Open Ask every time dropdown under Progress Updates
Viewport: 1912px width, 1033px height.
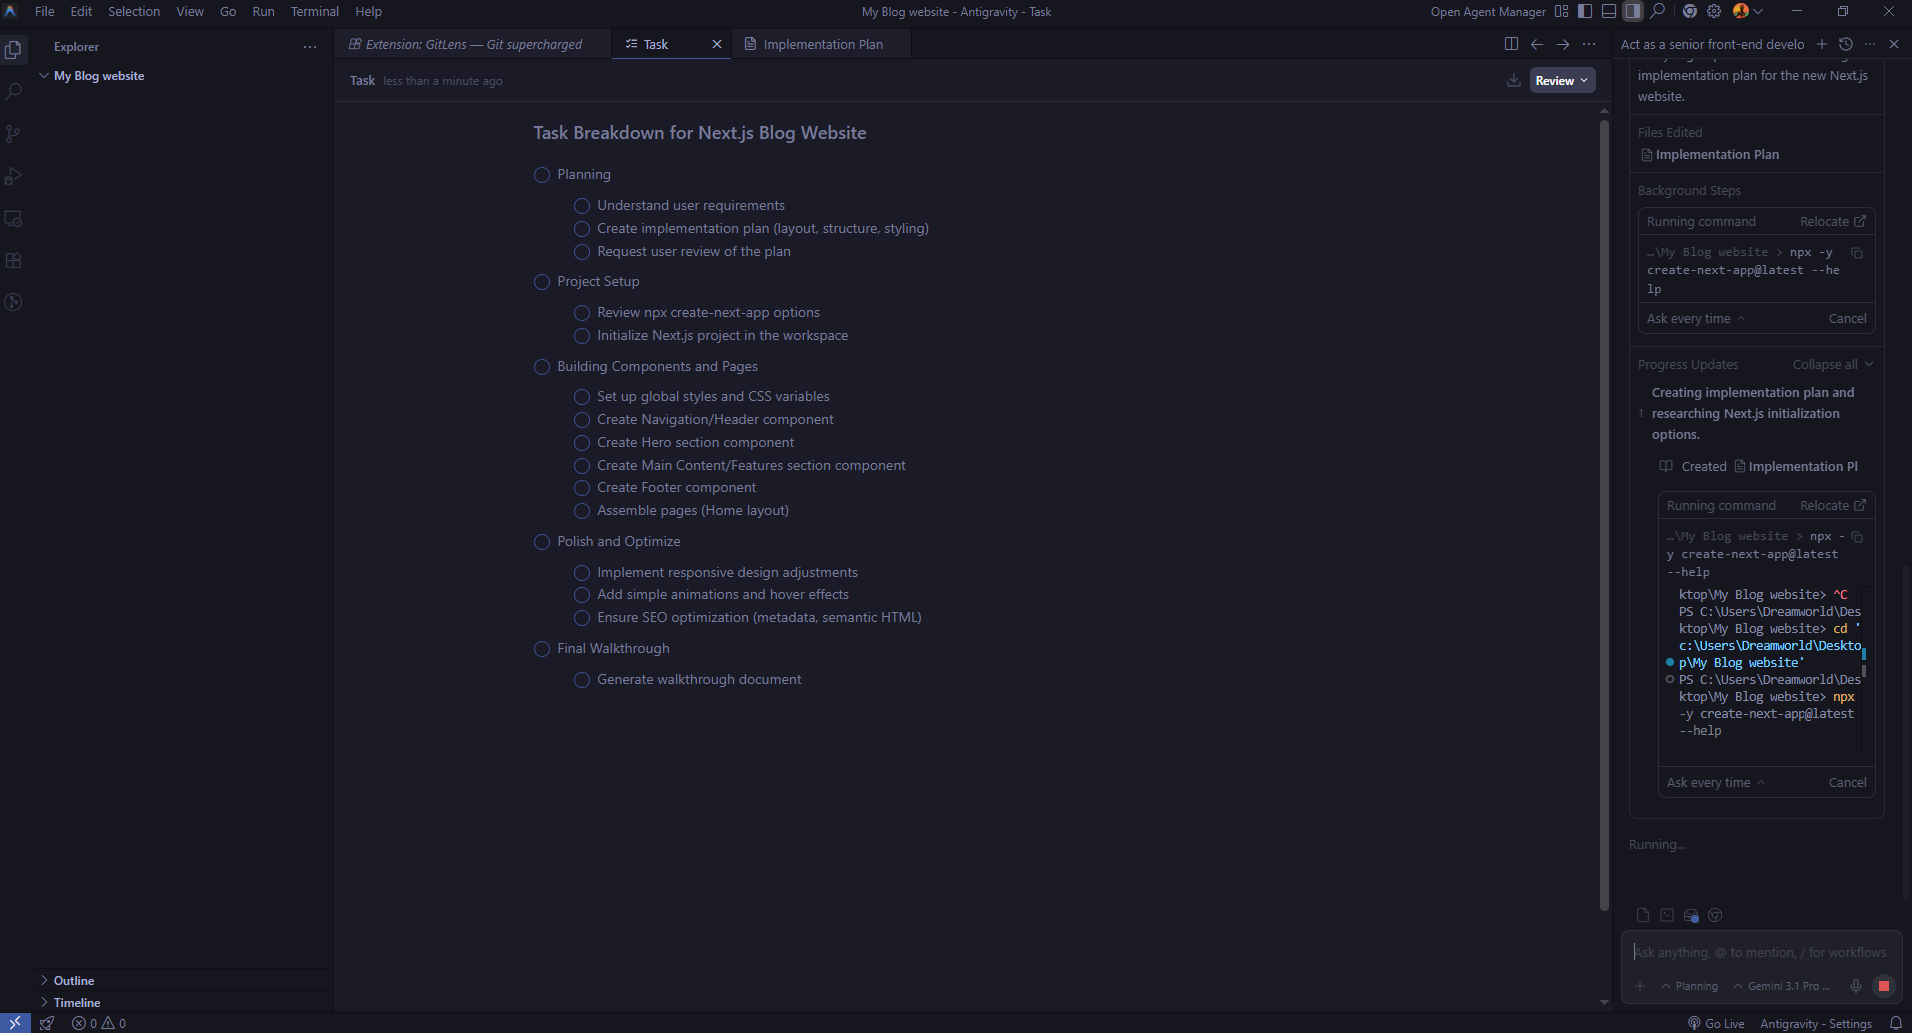[x=1715, y=783]
